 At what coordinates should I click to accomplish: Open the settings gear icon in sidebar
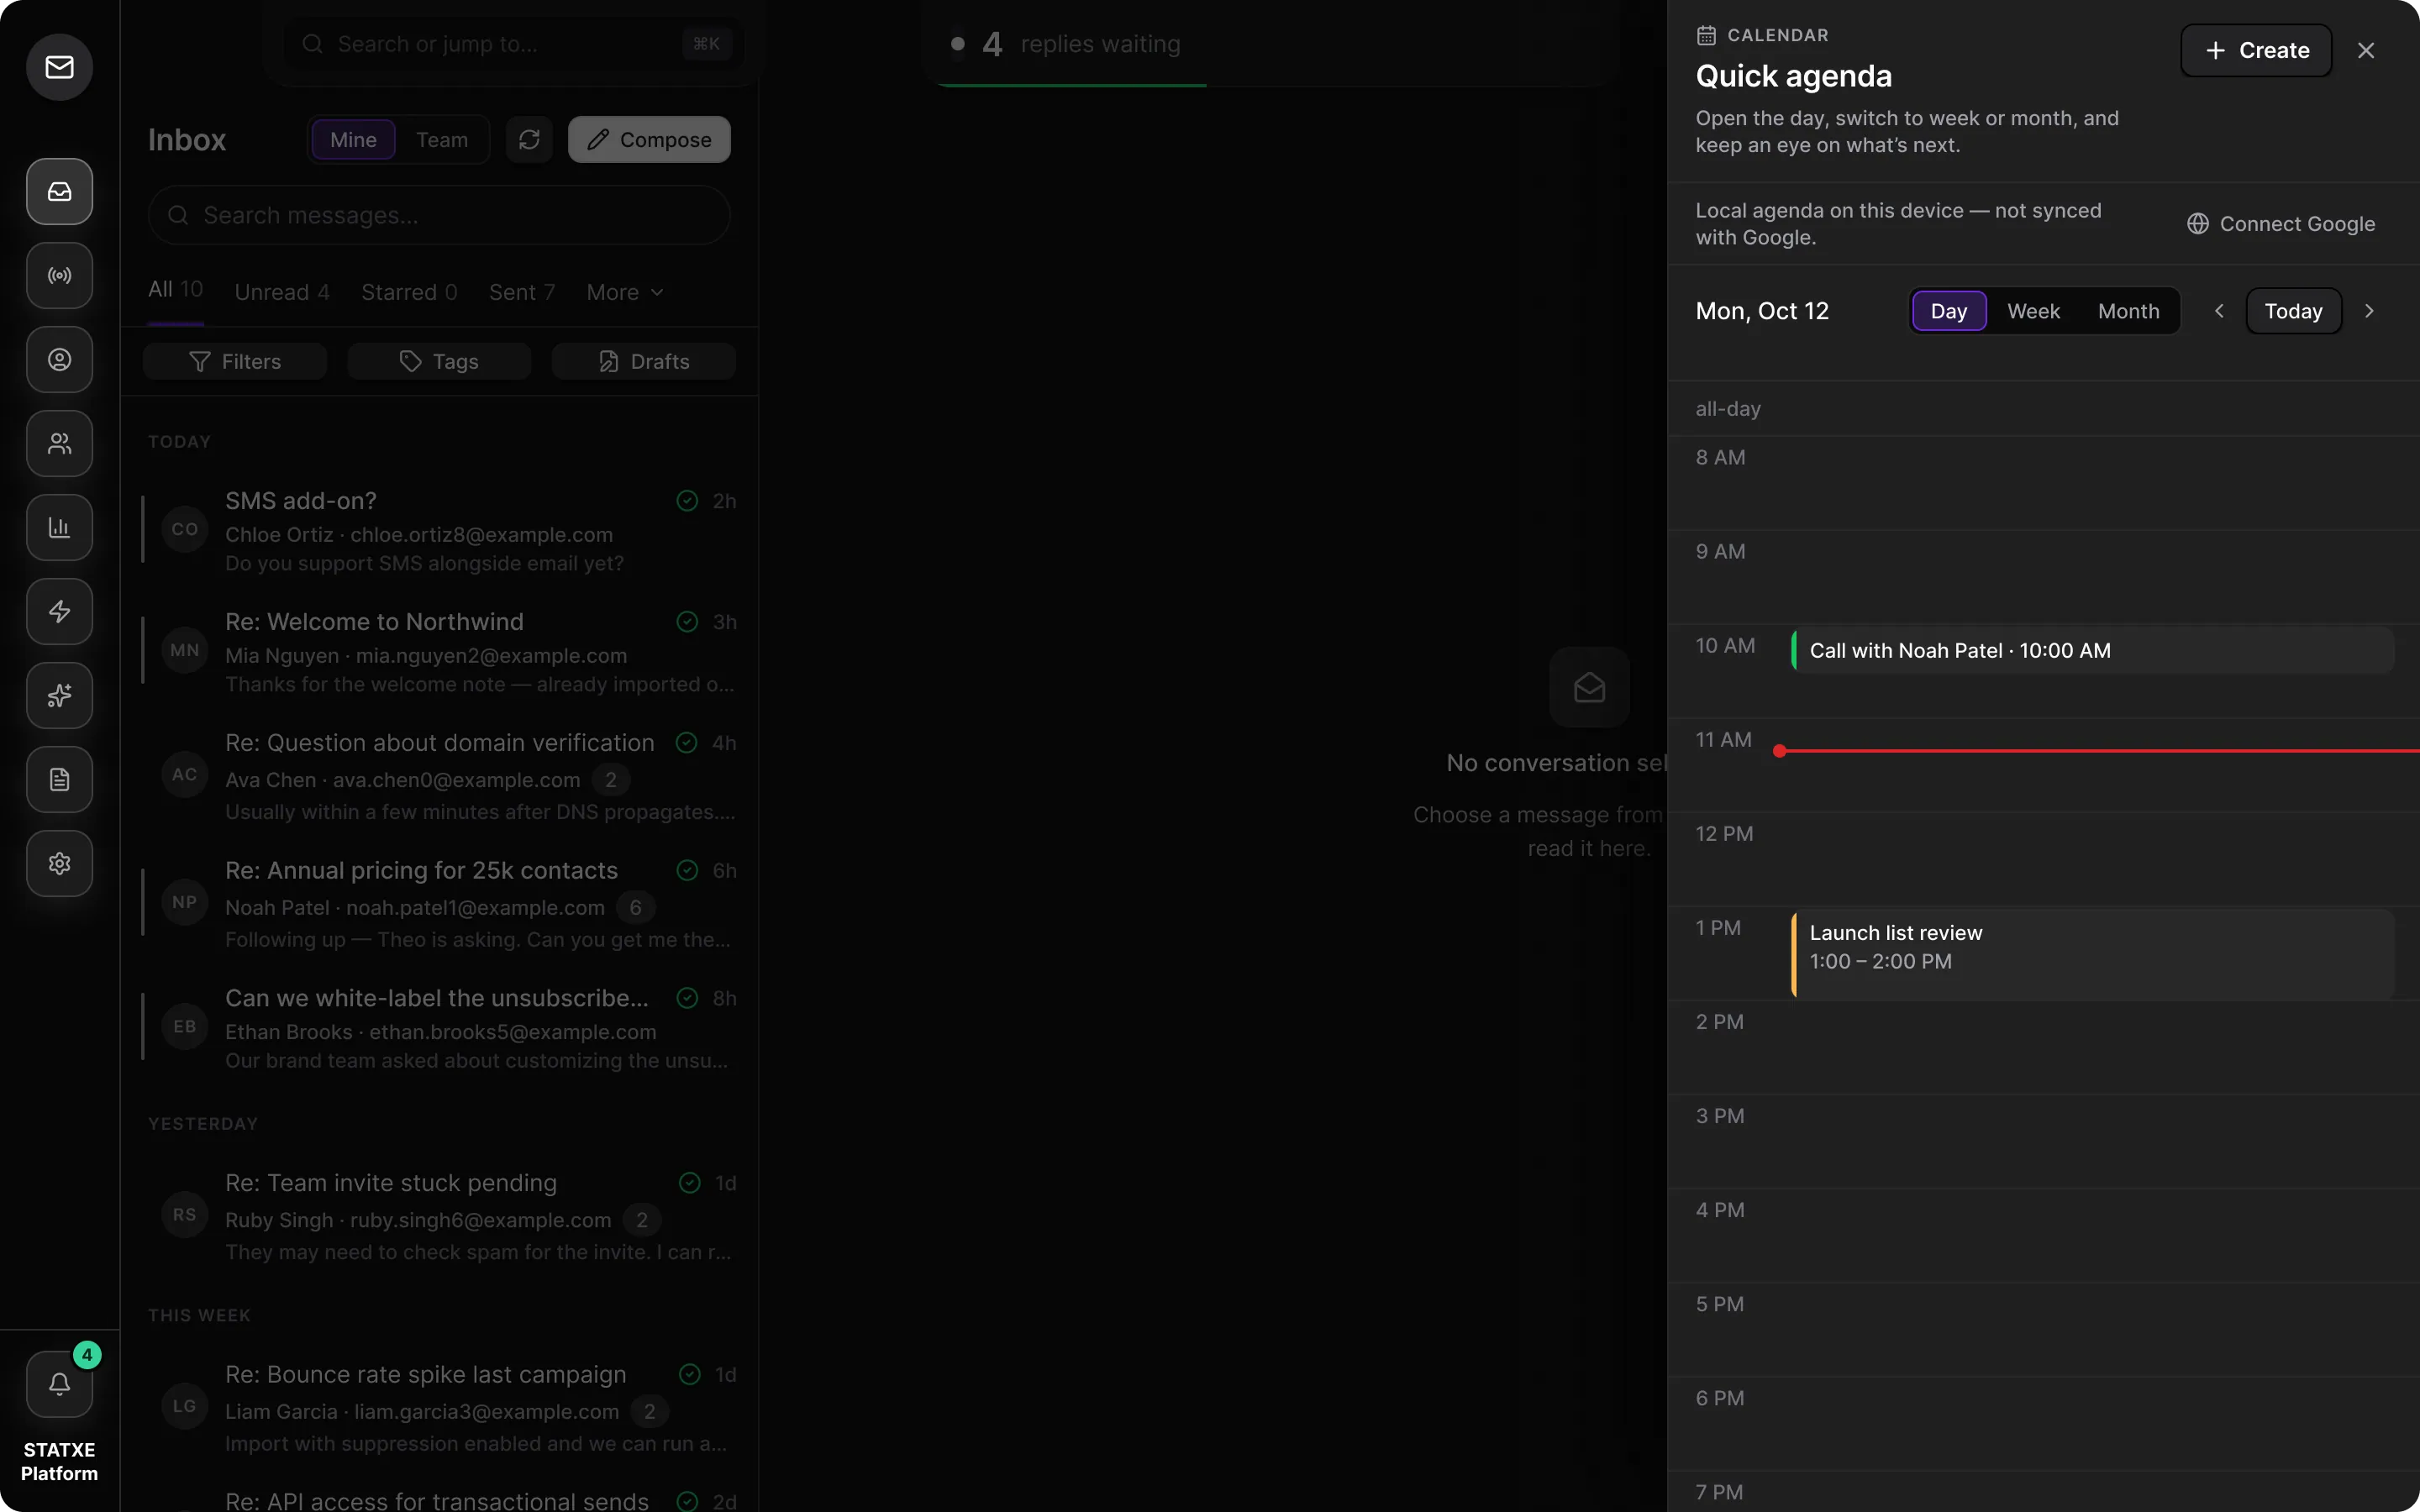60,863
